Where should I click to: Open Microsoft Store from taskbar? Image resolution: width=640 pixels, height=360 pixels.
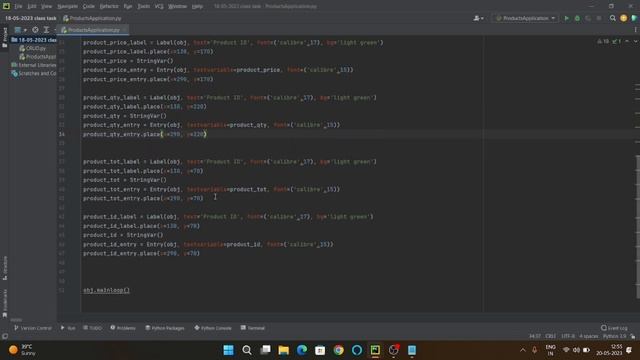tap(320, 350)
